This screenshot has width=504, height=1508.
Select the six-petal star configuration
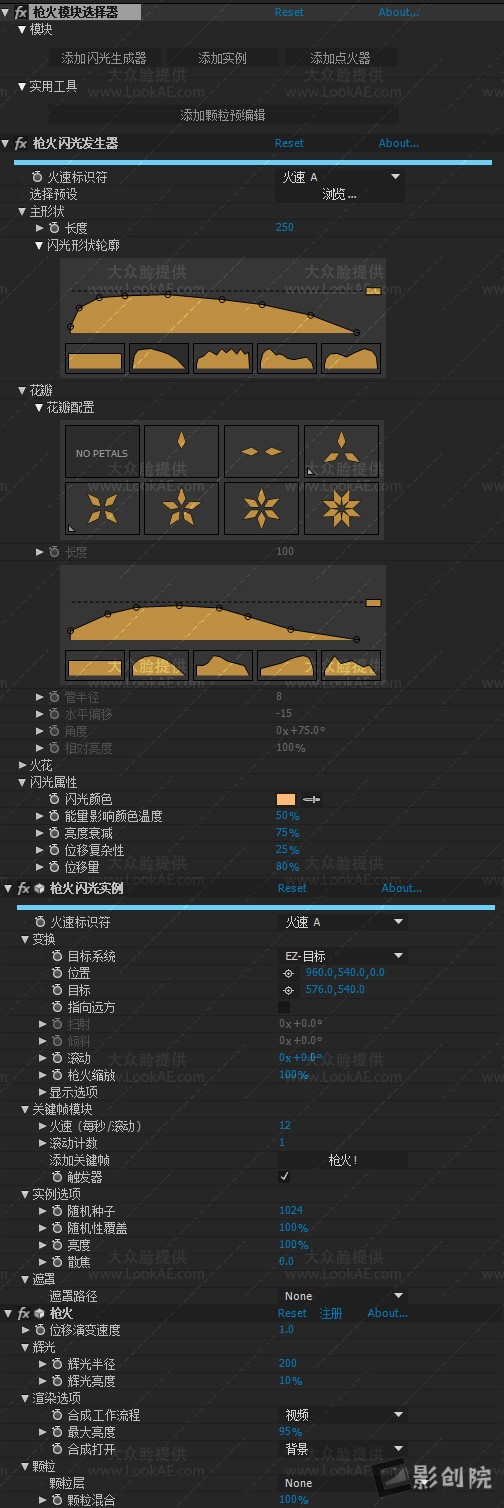pos(261,508)
